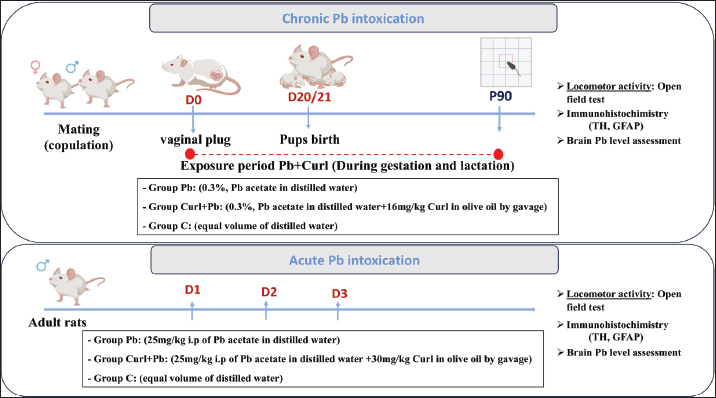Click the blue male symbol above mating pair
Image resolution: width=716 pixels, height=398 pixels.
pos(72,67)
